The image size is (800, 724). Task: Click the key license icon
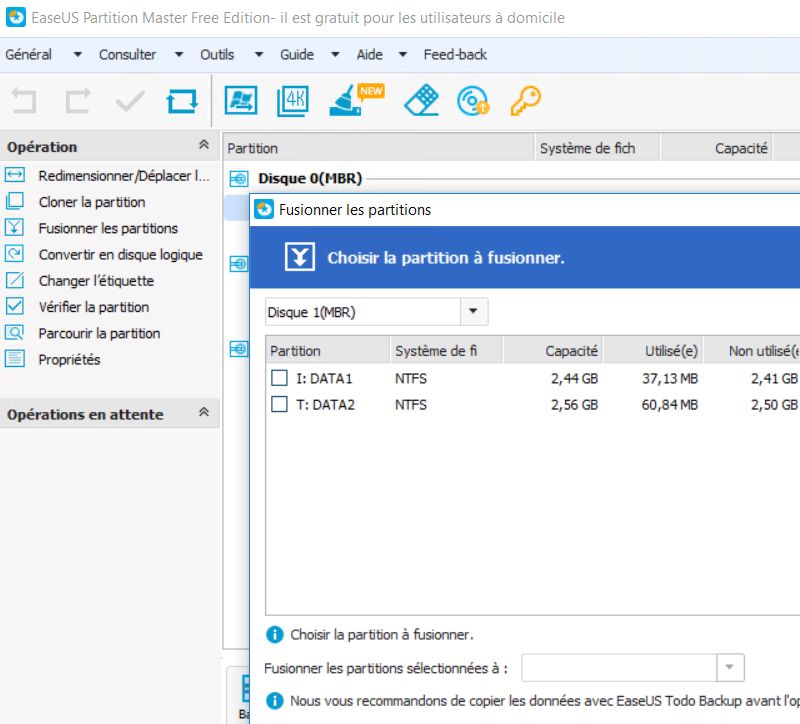coord(525,100)
